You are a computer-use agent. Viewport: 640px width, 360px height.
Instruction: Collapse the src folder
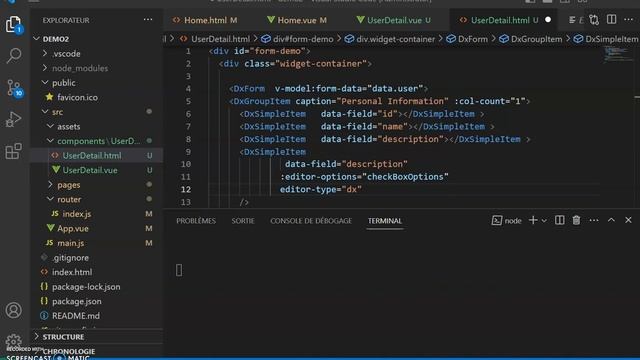click(98, 112)
